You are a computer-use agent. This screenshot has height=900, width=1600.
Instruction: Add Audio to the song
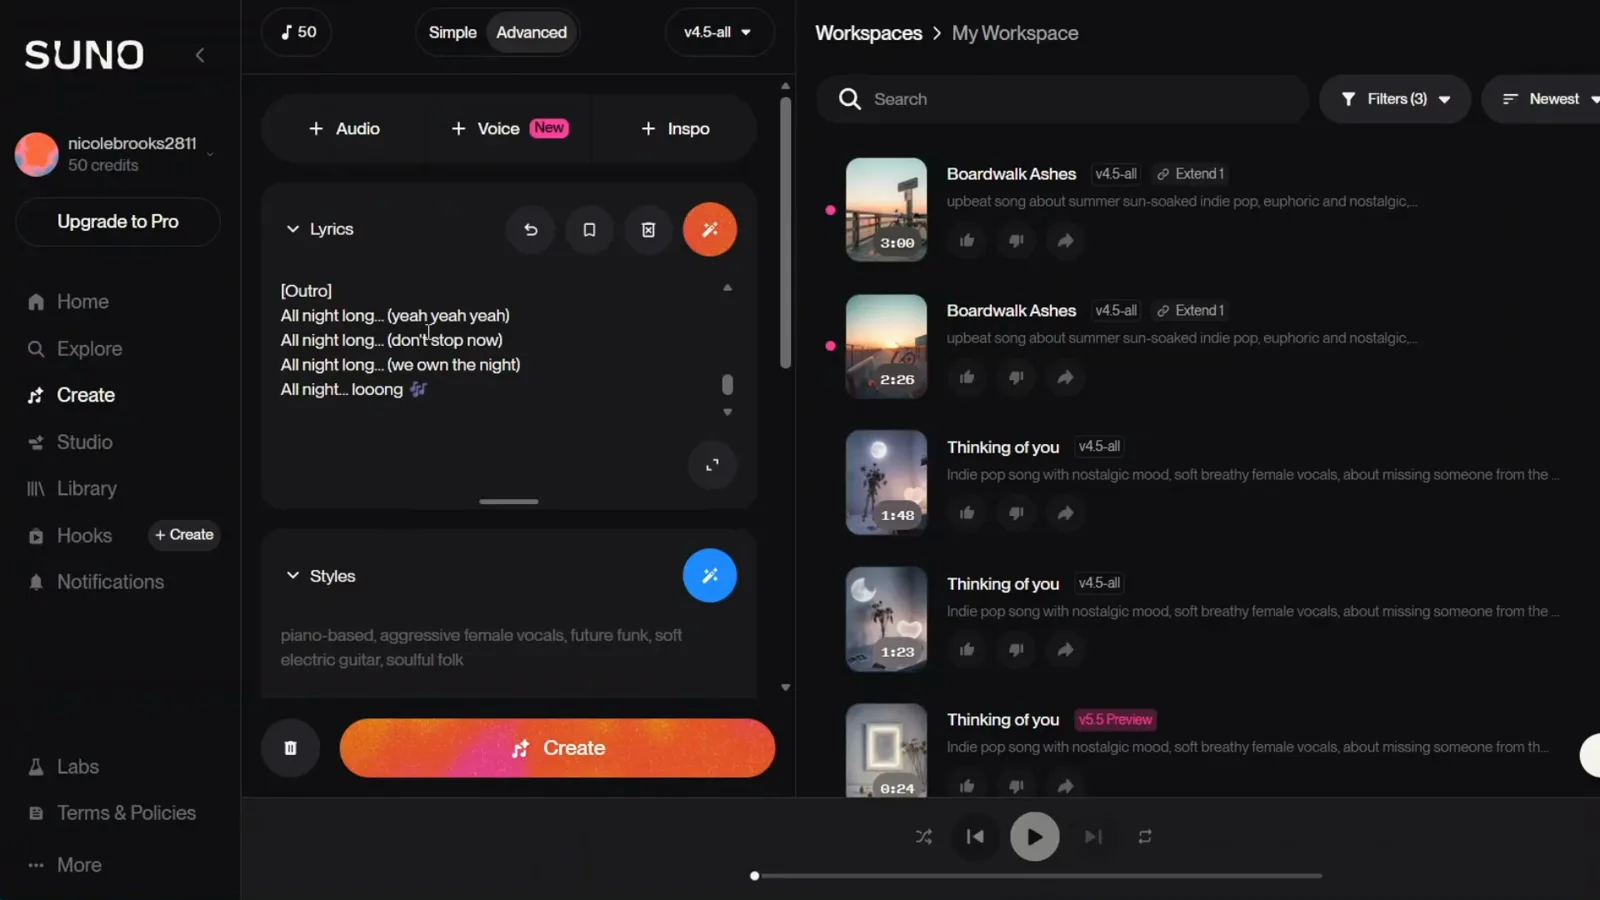coord(344,129)
